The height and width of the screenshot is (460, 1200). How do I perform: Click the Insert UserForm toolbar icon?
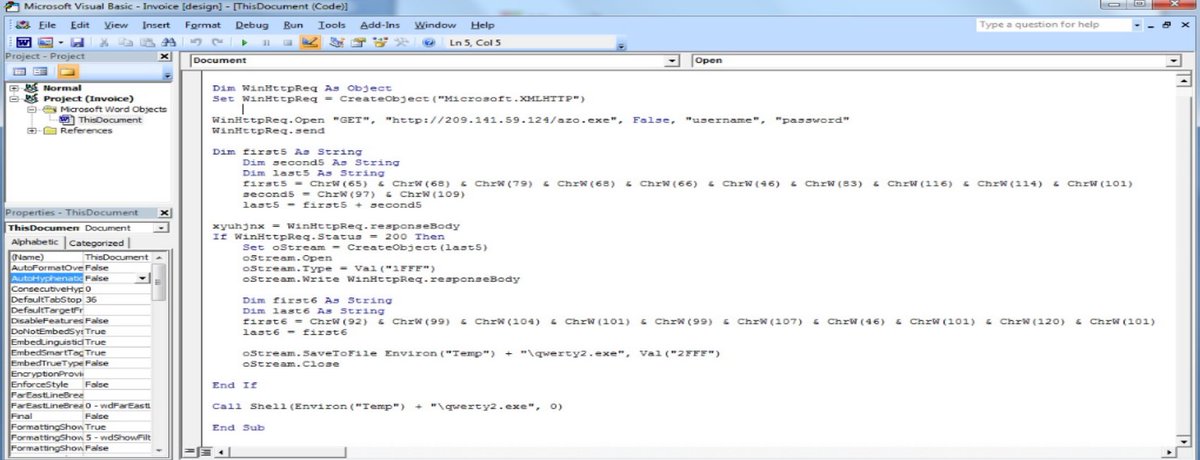[x=45, y=43]
